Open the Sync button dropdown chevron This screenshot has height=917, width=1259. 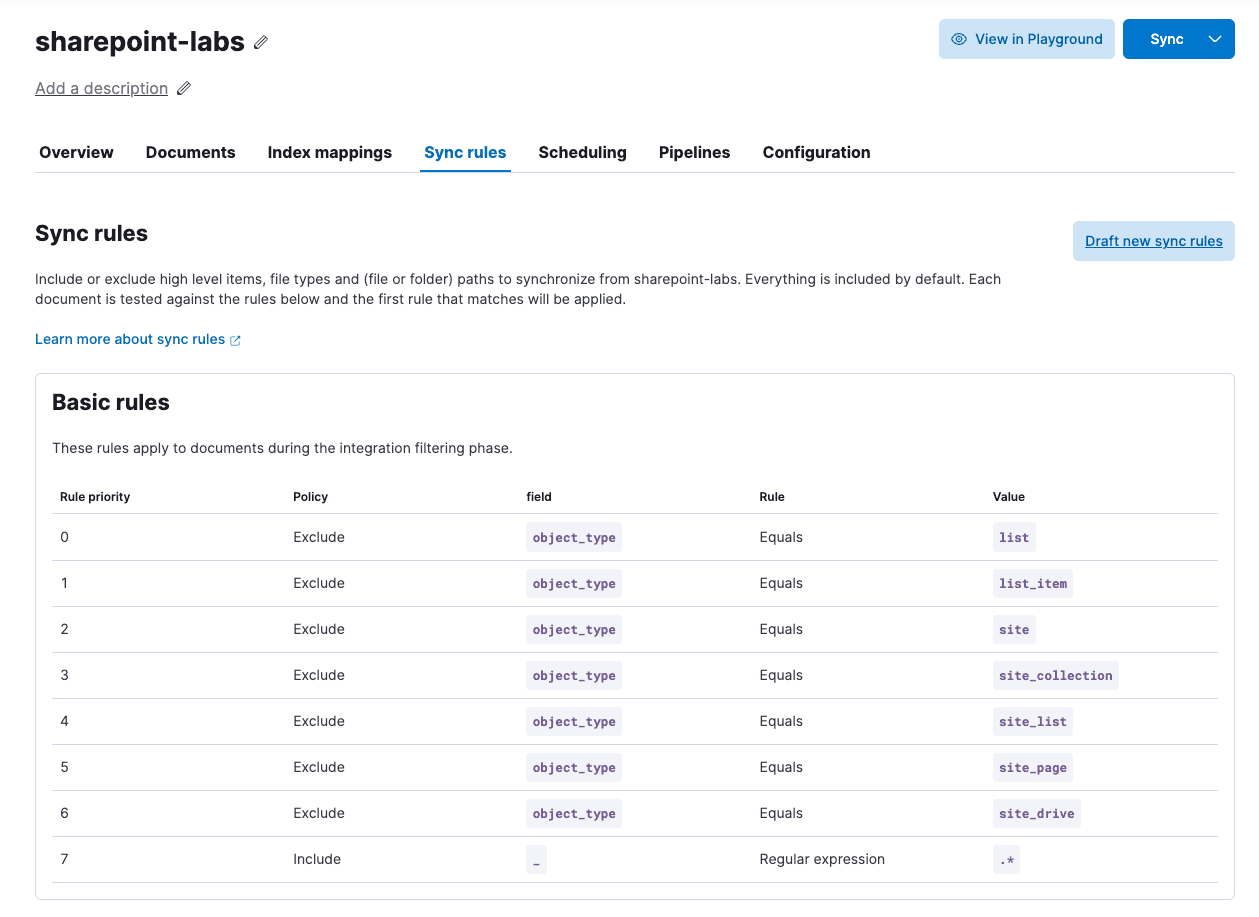[1214, 39]
